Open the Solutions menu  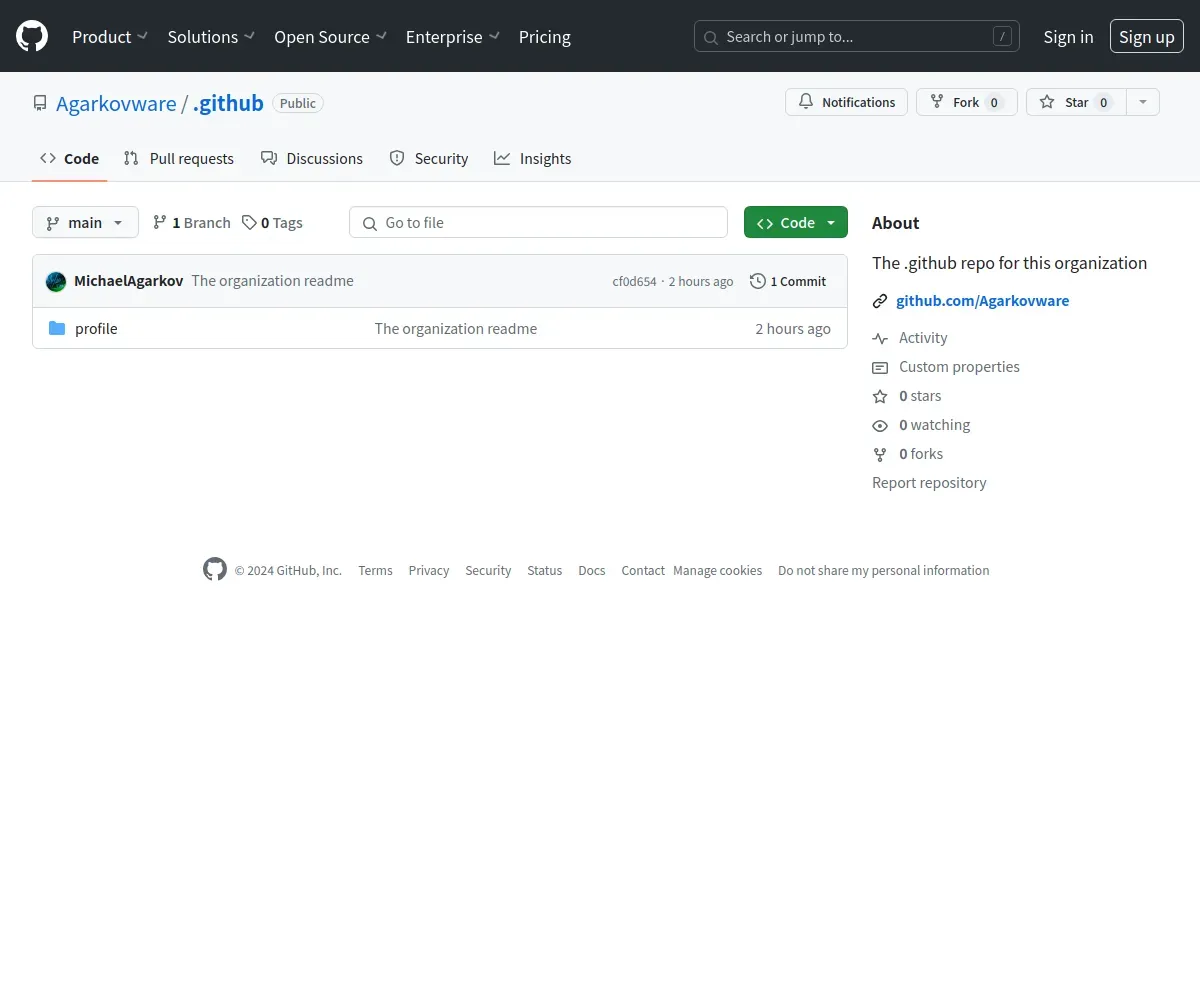pyautogui.click(x=211, y=37)
